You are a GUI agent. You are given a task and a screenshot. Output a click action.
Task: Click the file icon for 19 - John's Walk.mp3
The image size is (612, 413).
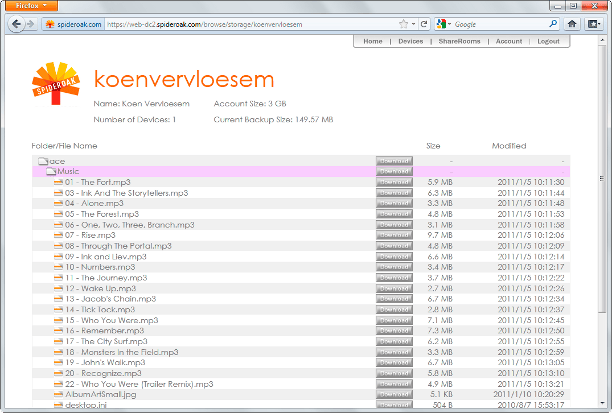pos(58,362)
